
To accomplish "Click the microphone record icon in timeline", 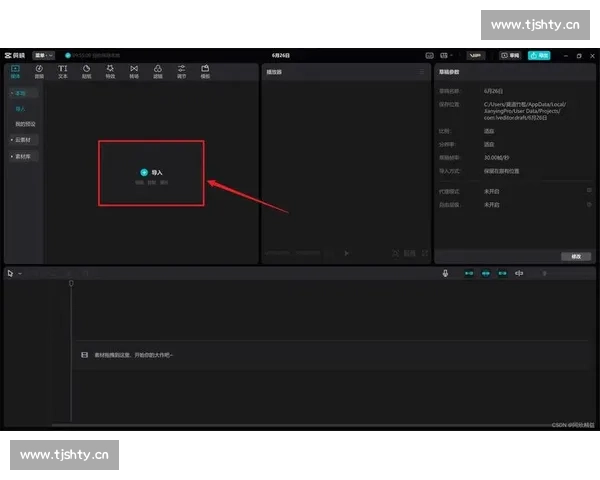I will coord(445,273).
